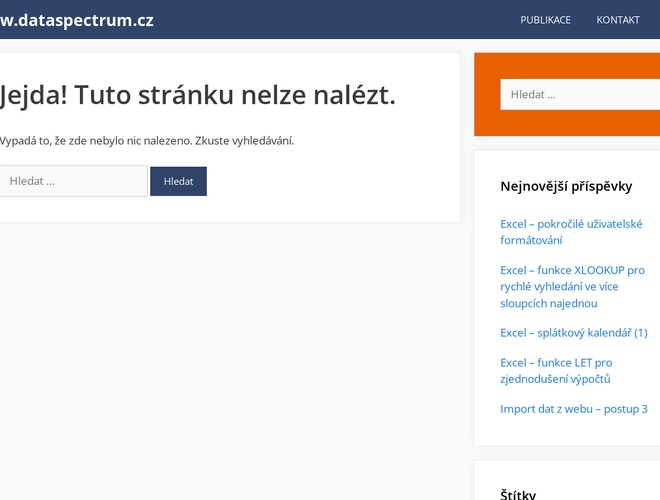Click blank white space right of Hledat button

click(x=330, y=181)
